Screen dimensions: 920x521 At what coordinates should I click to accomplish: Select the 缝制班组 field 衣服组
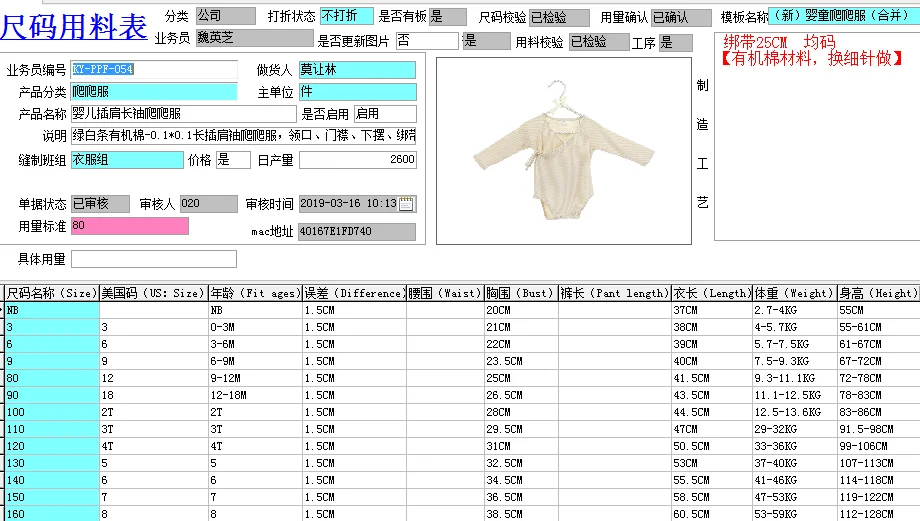tap(127, 160)
